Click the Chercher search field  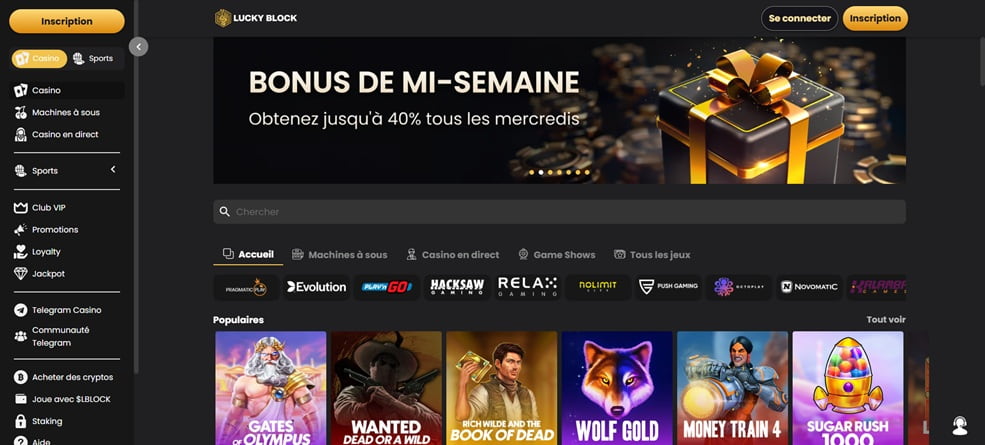point(559,212)
